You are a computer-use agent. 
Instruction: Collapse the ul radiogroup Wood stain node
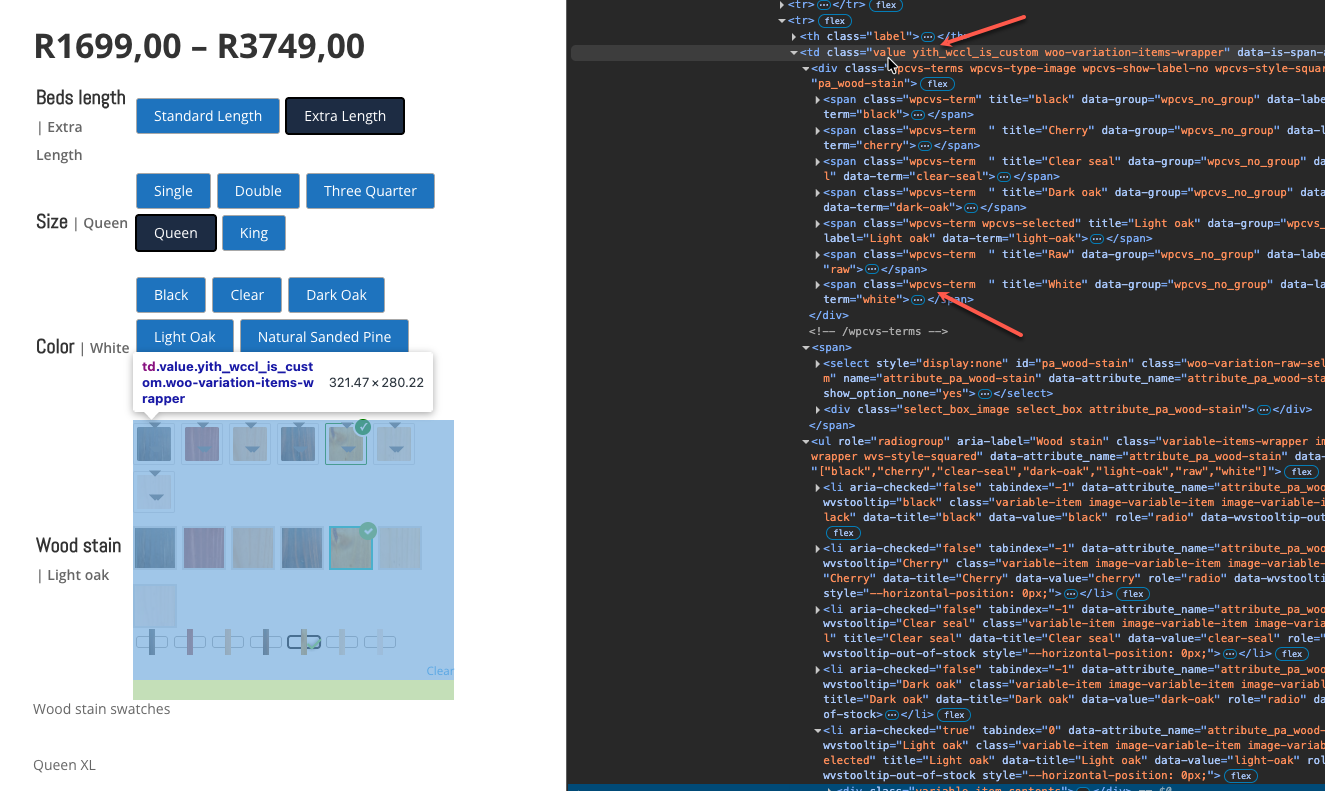point(806,441)
